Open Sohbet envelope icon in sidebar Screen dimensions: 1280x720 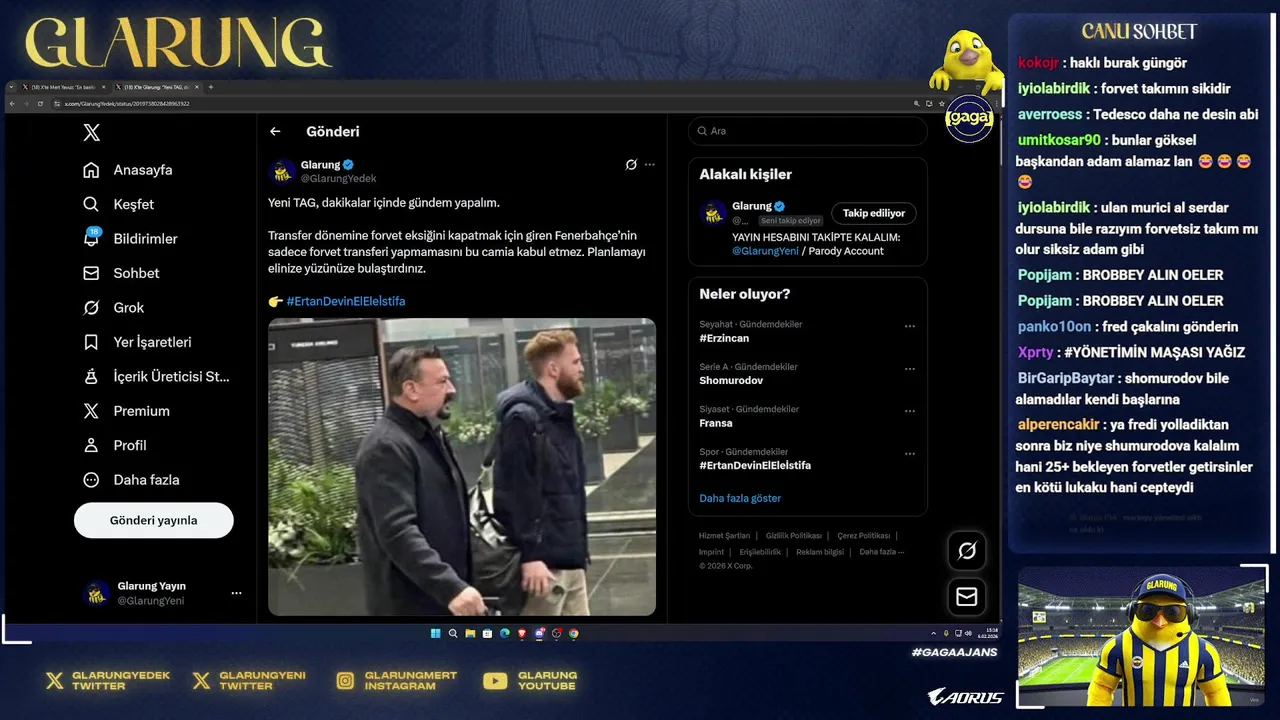tap(91, 273)
